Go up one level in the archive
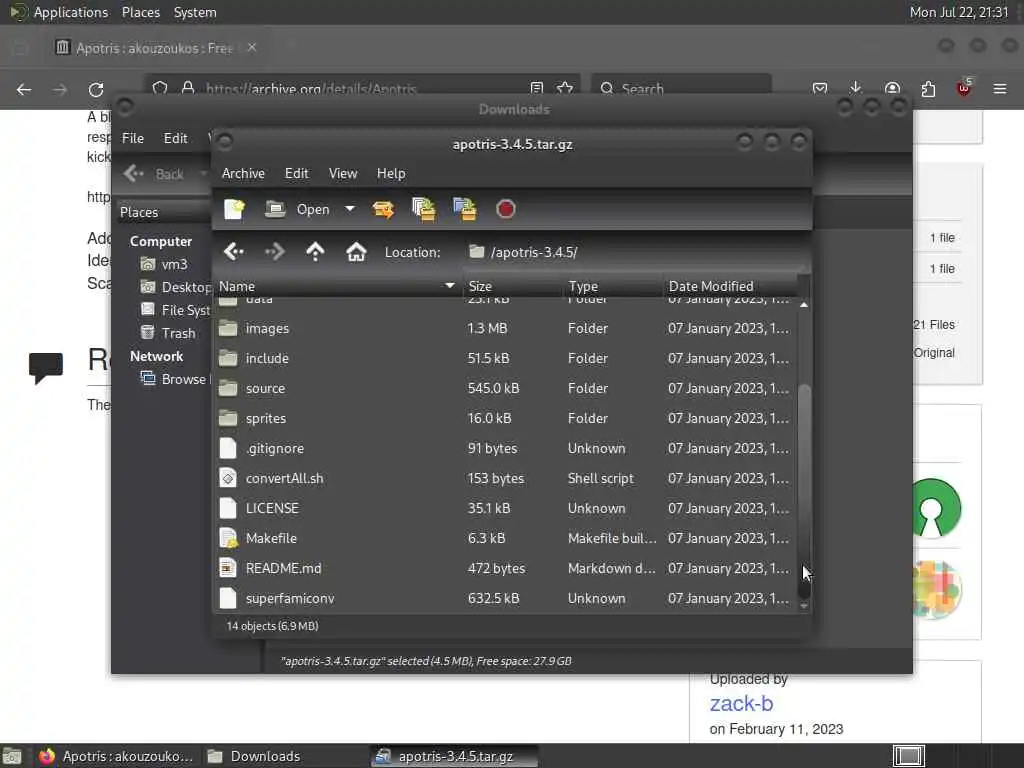The width and height of the screenshot is (1024, 768). point(315,251)
